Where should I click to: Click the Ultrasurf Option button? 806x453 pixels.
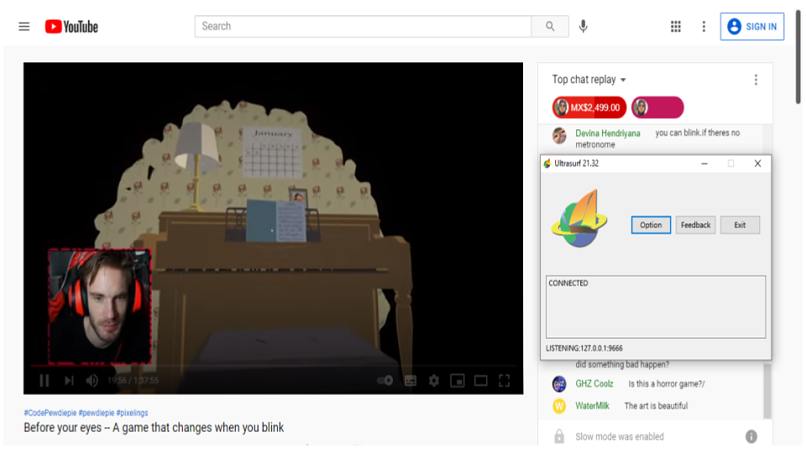651,225
